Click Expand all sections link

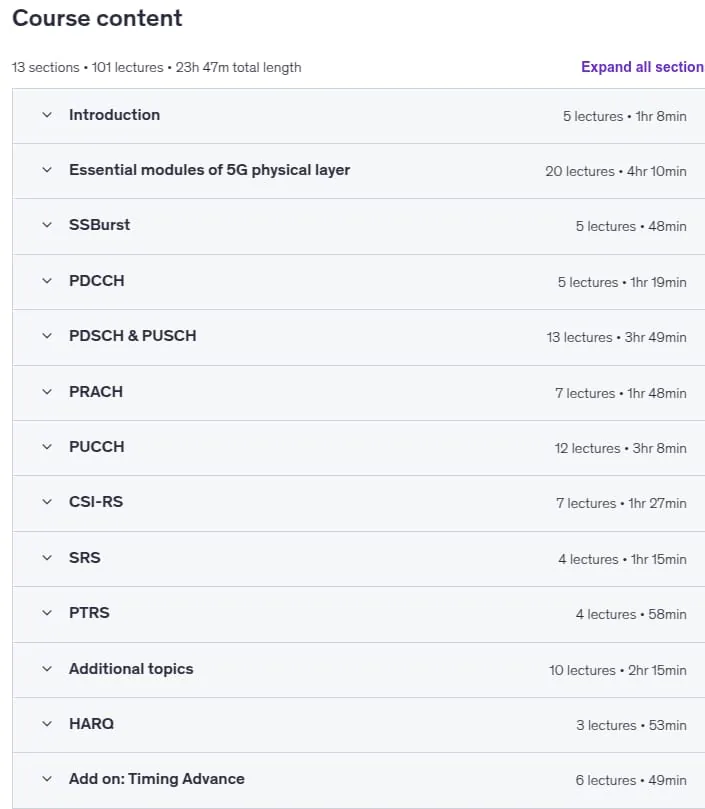(x=643, y=67)
